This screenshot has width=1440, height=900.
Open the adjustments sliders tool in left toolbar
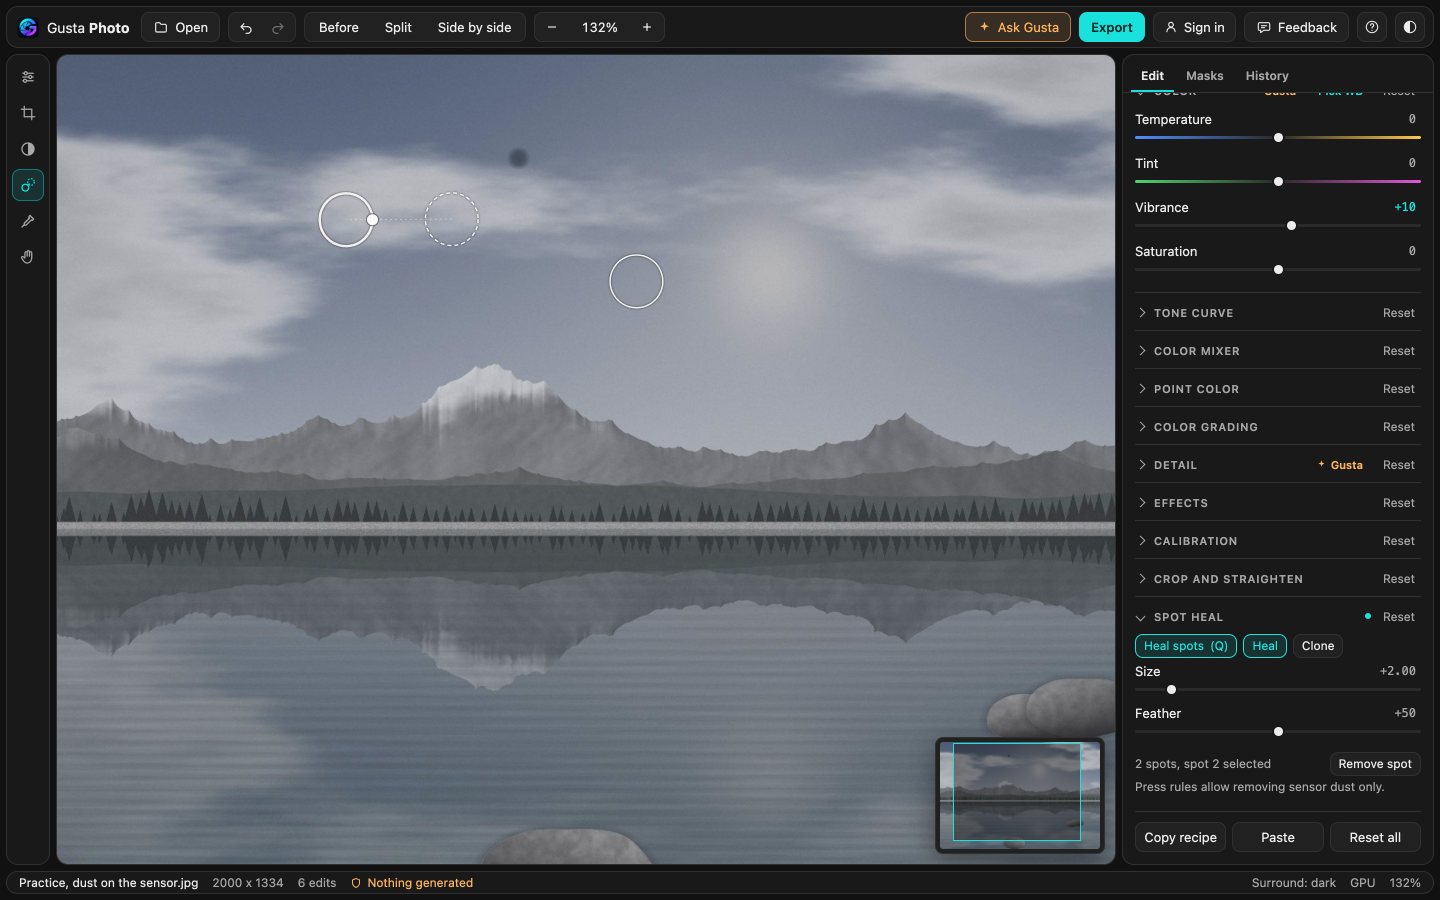28,77
